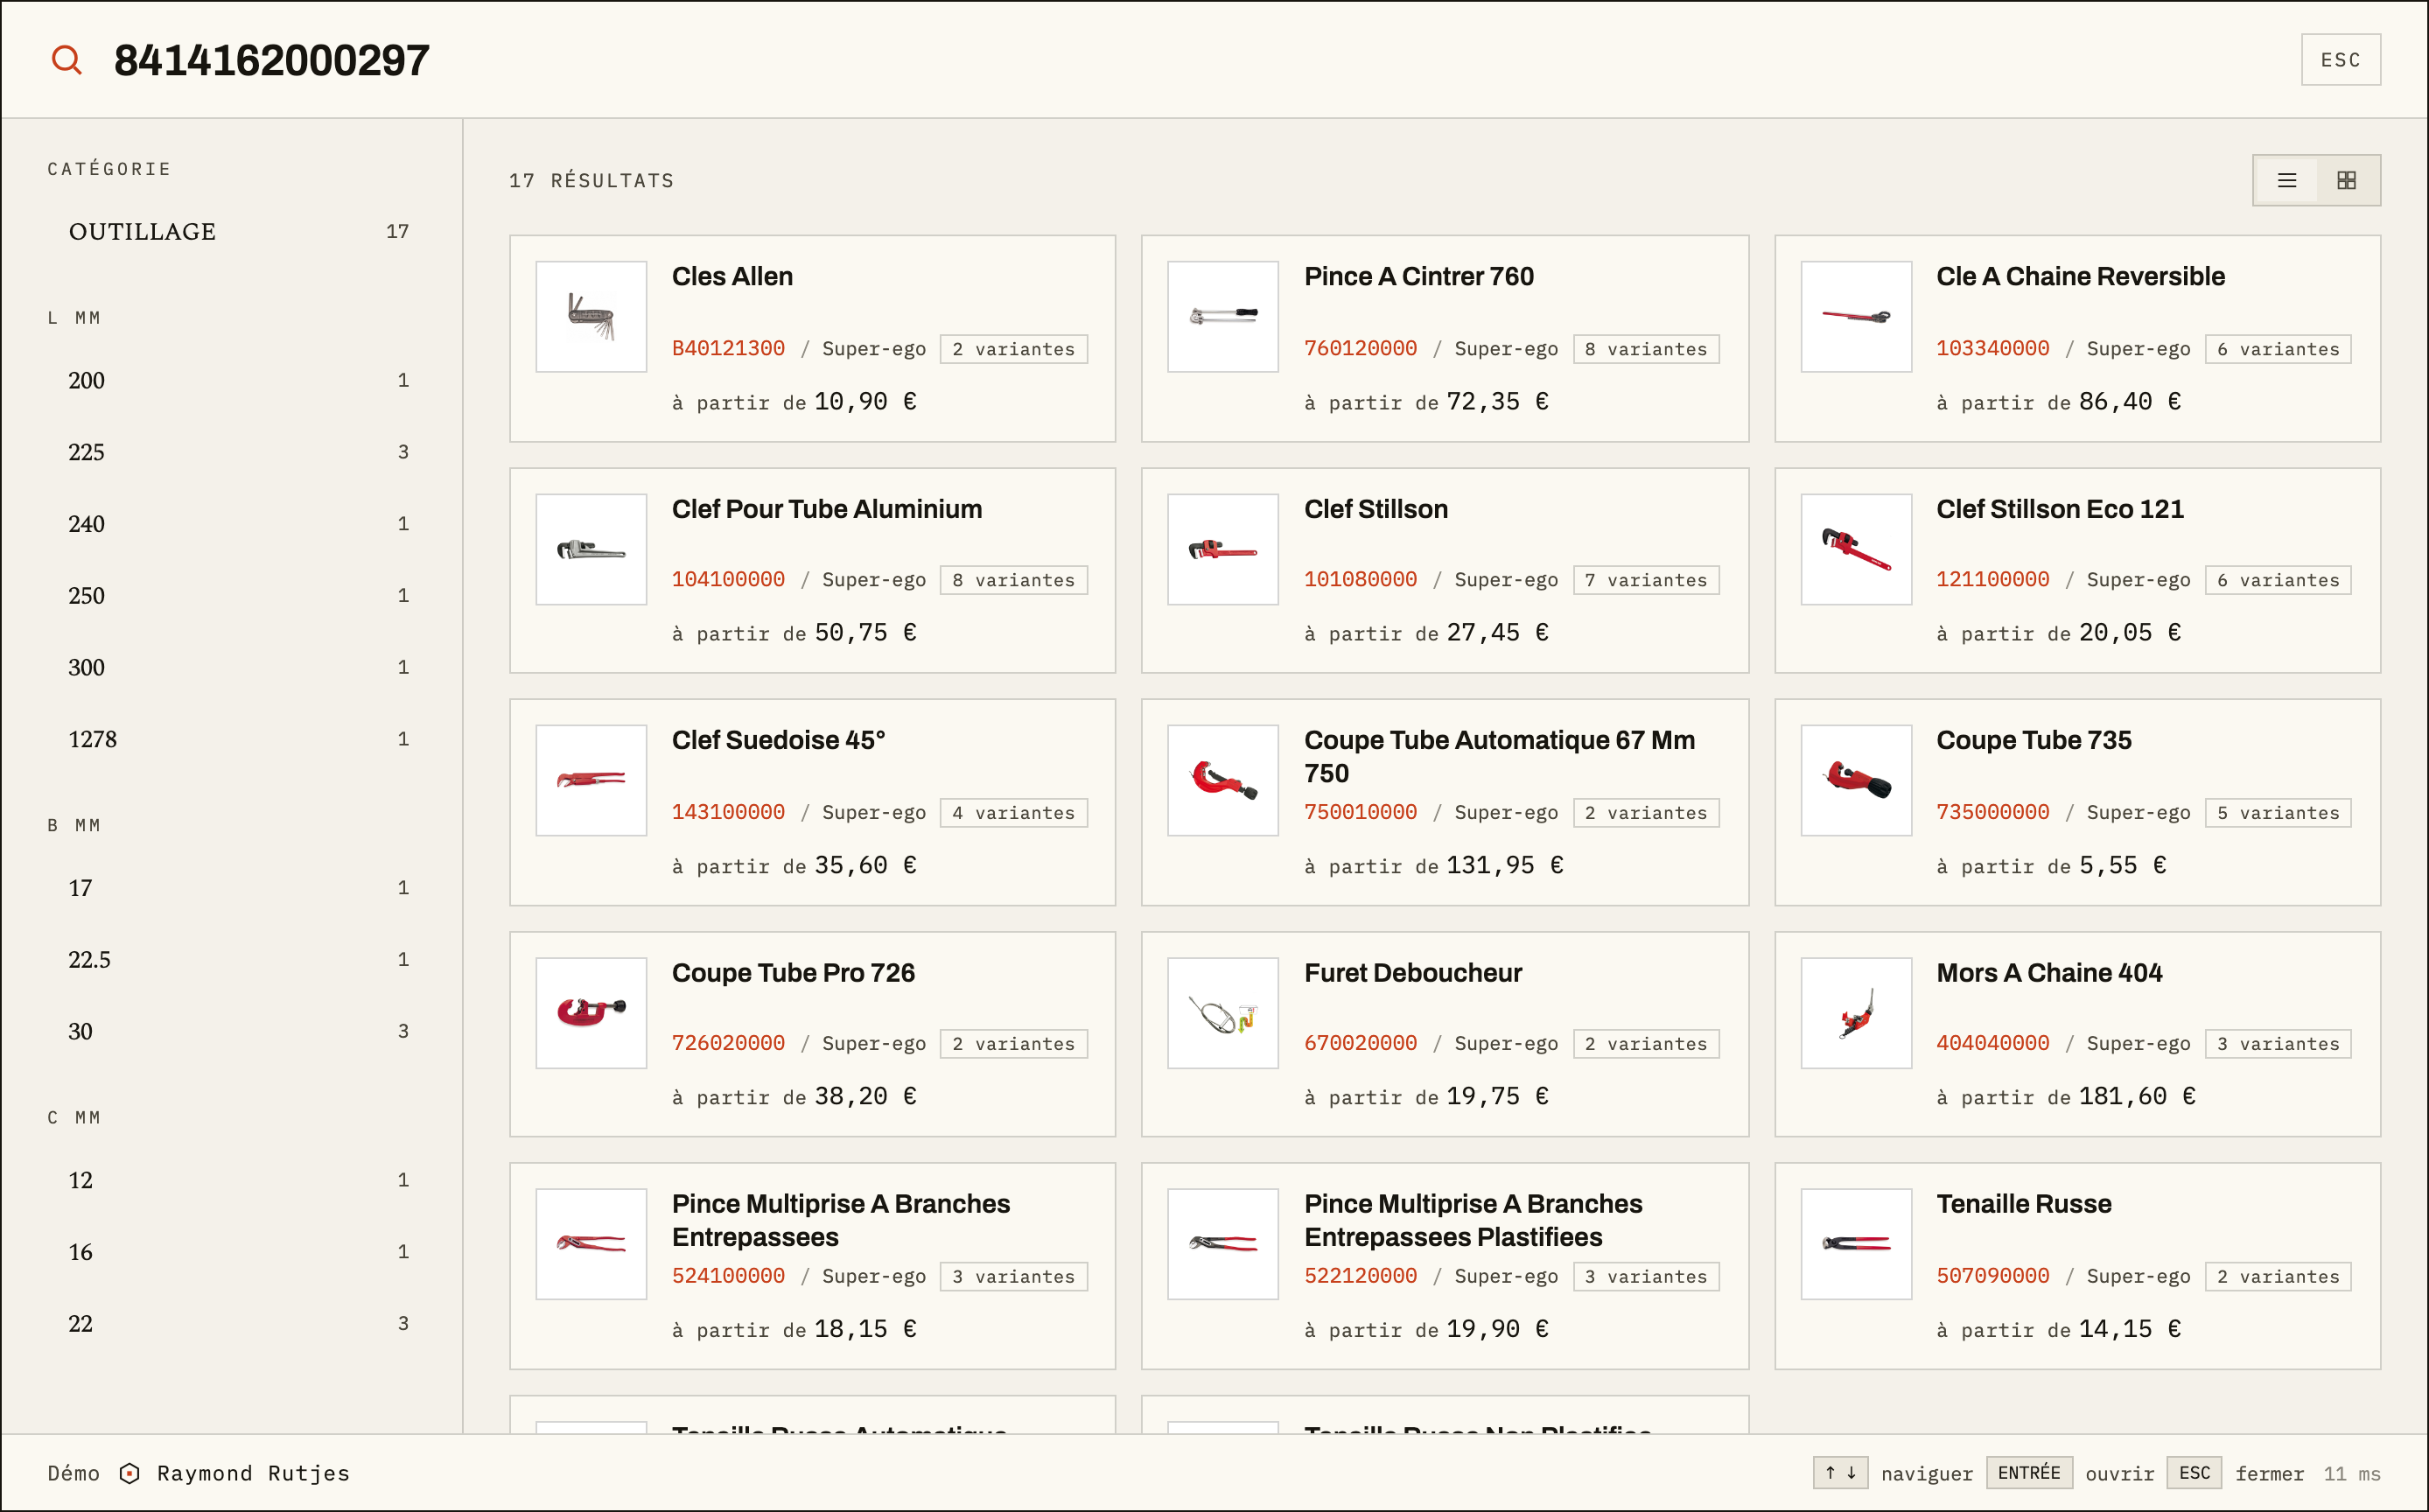Click price 181,60 € on Mors A Chaine

pyautogui.click(x=2137, y=1096)
